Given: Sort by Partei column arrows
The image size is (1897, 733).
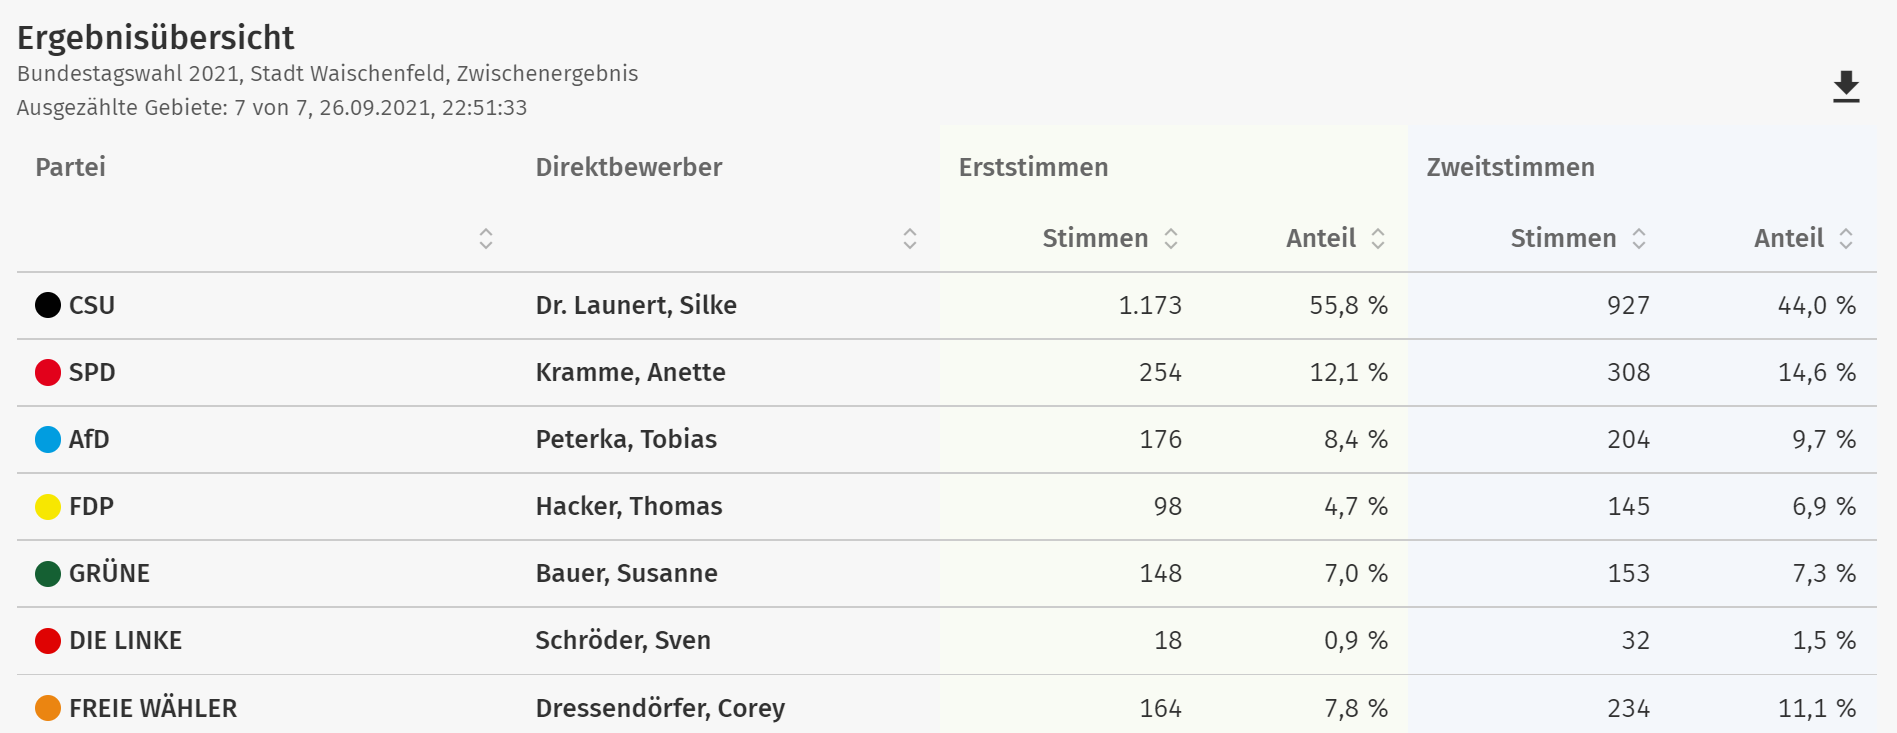Looking at the screenshot, I should pos(486,238).
